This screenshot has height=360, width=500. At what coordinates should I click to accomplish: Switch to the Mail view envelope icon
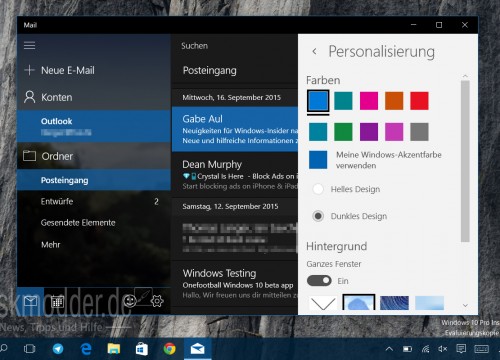click(x=30, y=301)
